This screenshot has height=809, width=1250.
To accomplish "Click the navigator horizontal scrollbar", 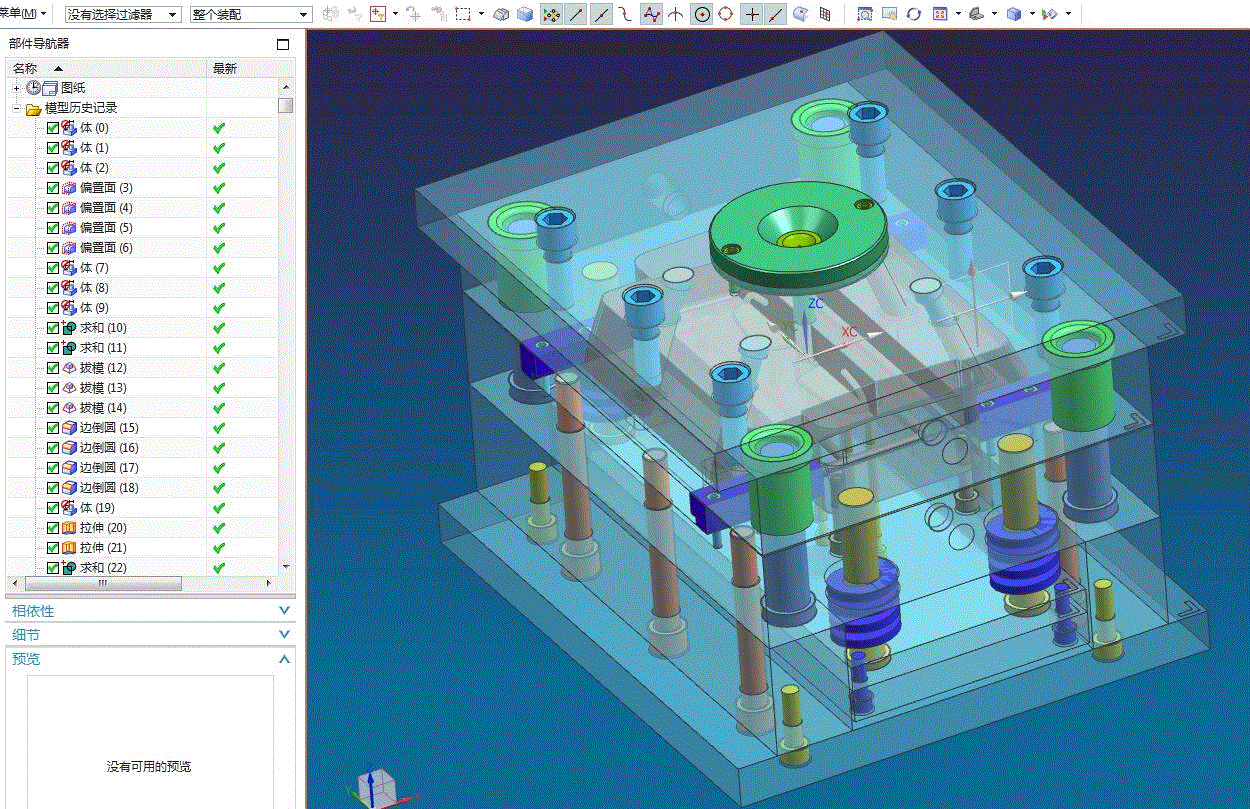I will (103, 583).
